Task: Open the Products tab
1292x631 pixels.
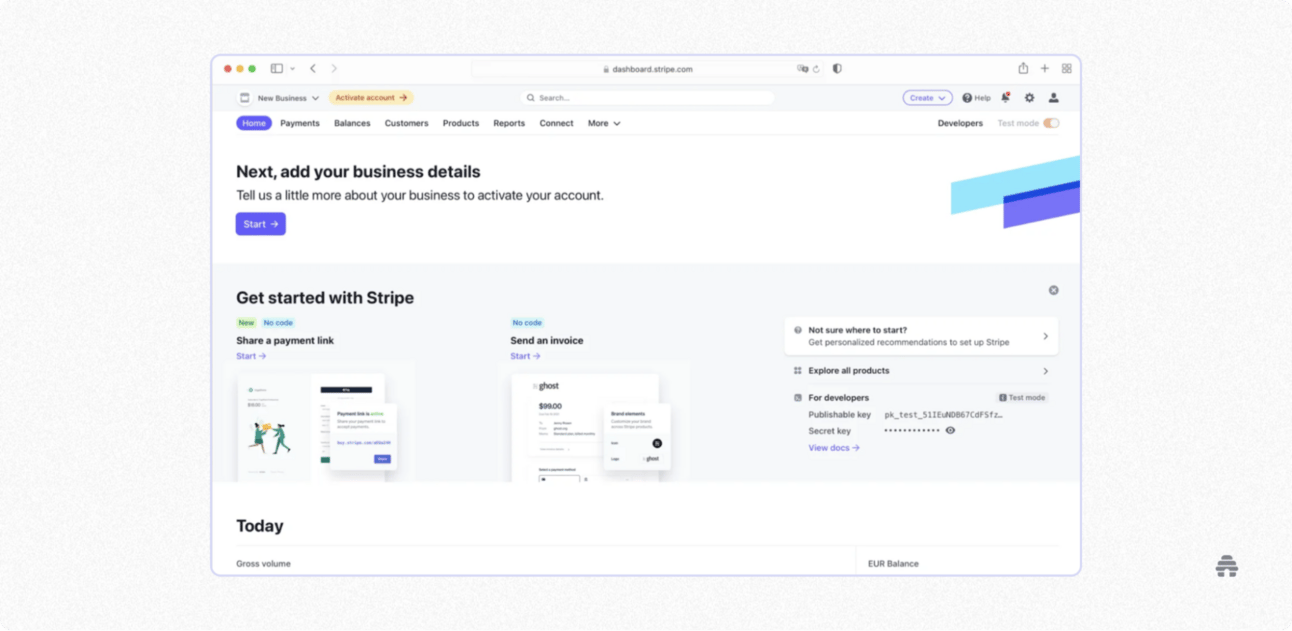Action: pyautogui.click(x=461, y=123)
